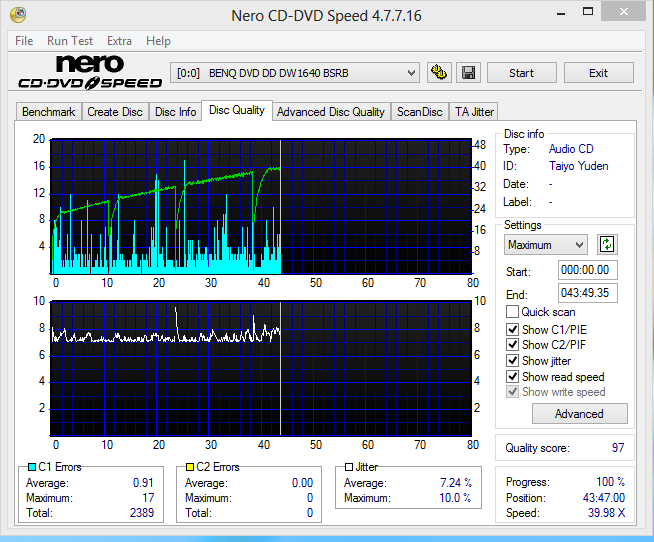Minimize the Nero CD-DVD Speed window

(561, 13)
